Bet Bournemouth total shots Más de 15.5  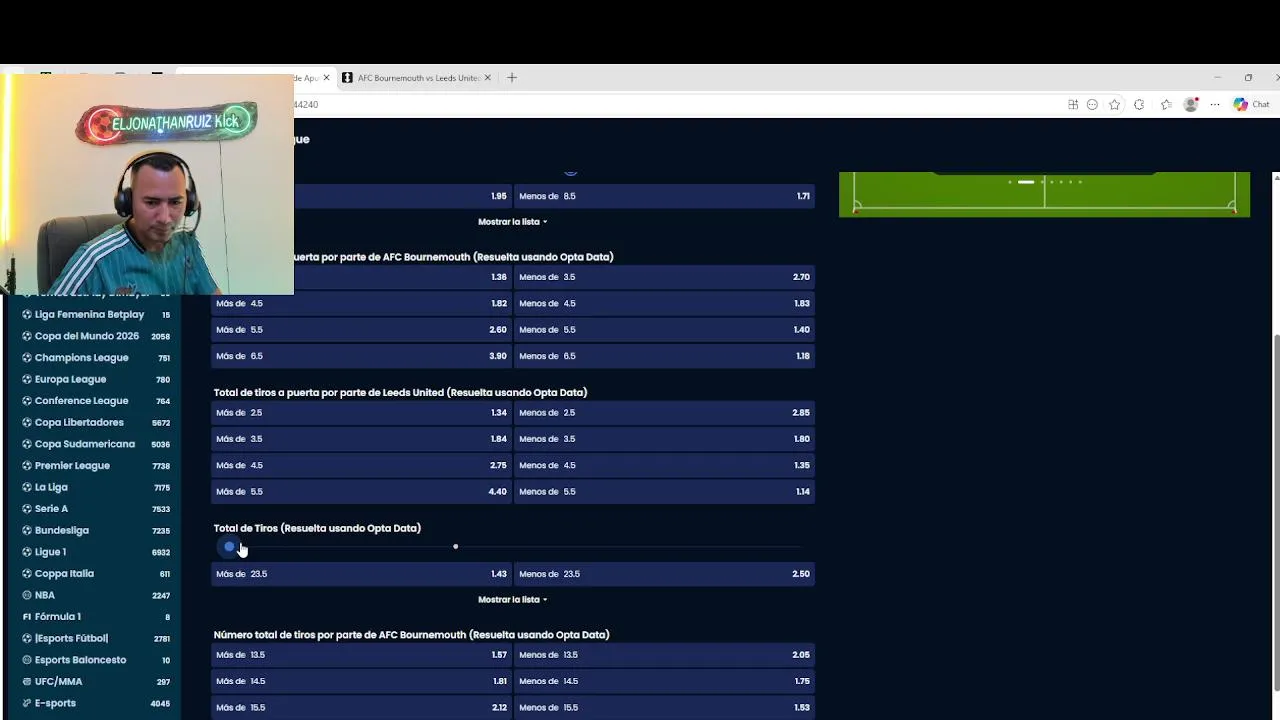click(361, 708)
